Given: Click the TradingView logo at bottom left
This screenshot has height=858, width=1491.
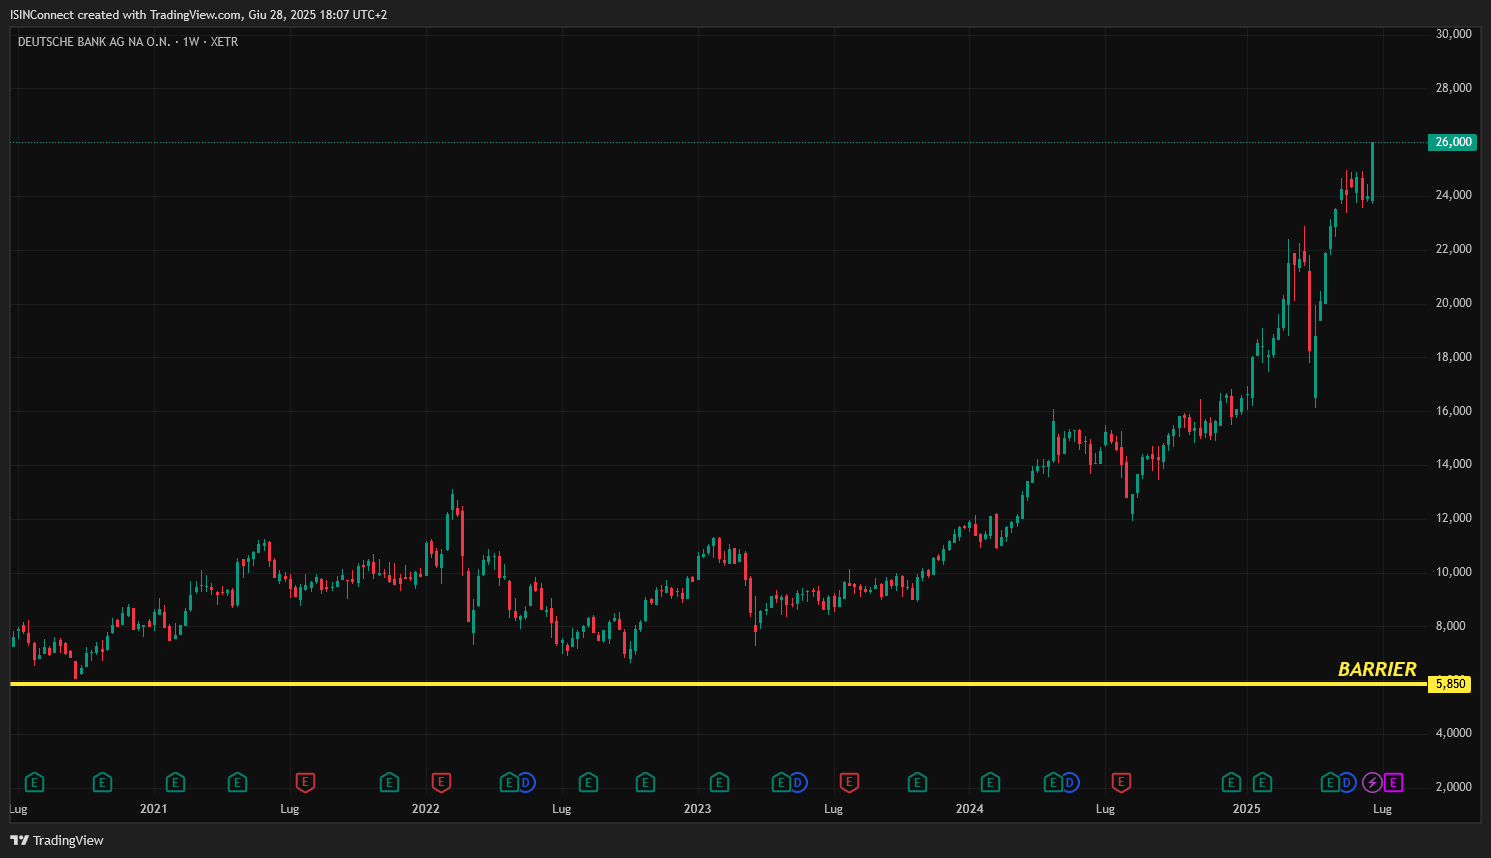Looking at the screenshot, I should (57, 840).
